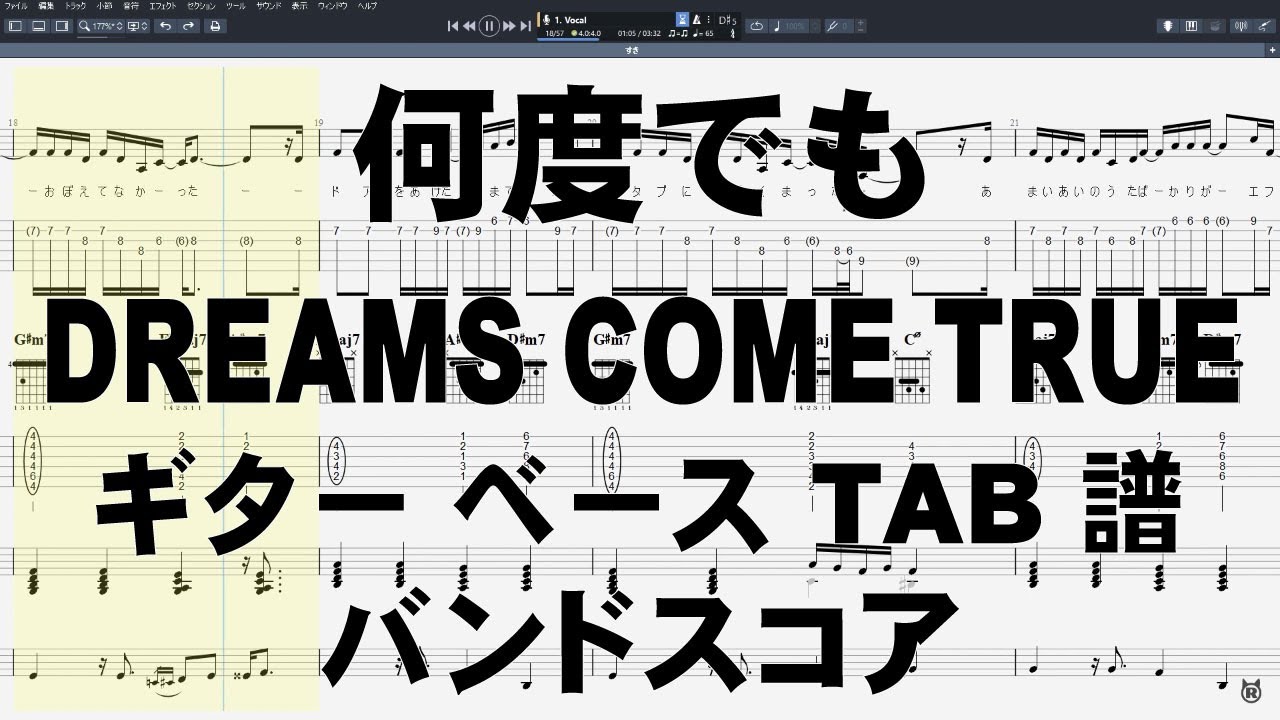
Task: Open the 小節 menu
Action: (x=105, y=6)
